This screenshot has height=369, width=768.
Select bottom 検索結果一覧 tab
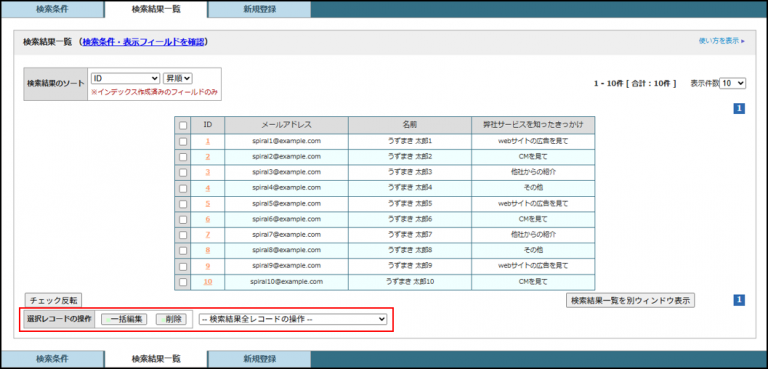[x=156, y=359]
